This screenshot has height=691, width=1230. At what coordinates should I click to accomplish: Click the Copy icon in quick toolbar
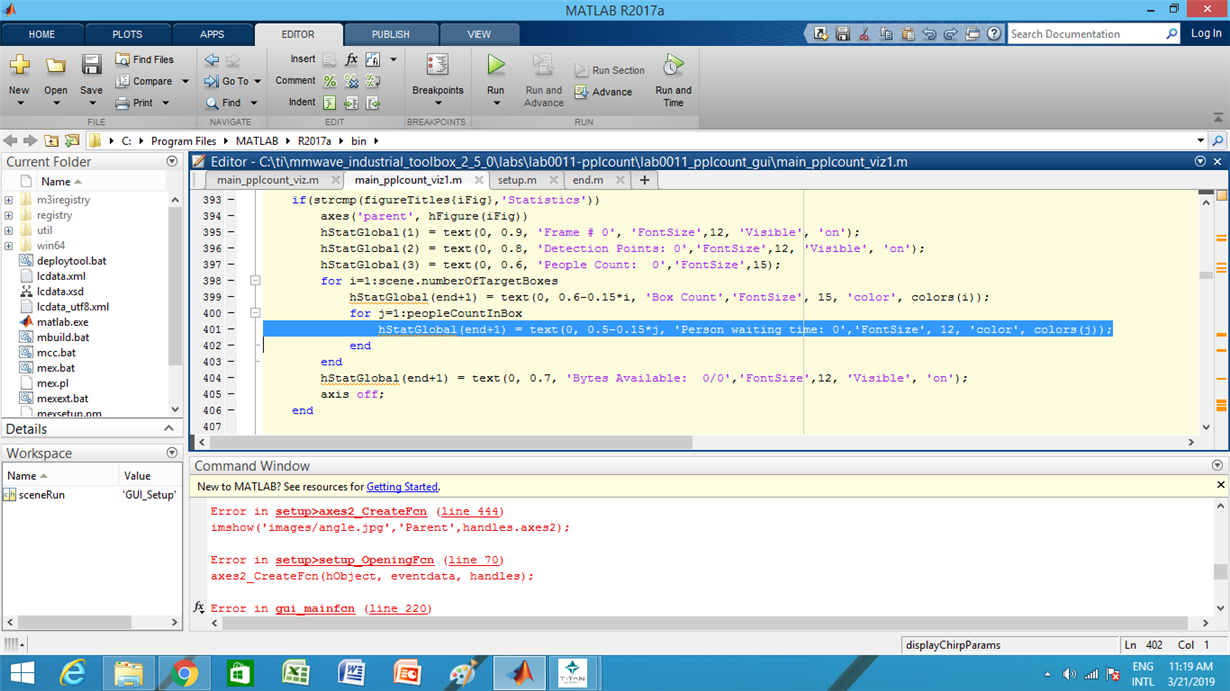[x=886, y=34]
